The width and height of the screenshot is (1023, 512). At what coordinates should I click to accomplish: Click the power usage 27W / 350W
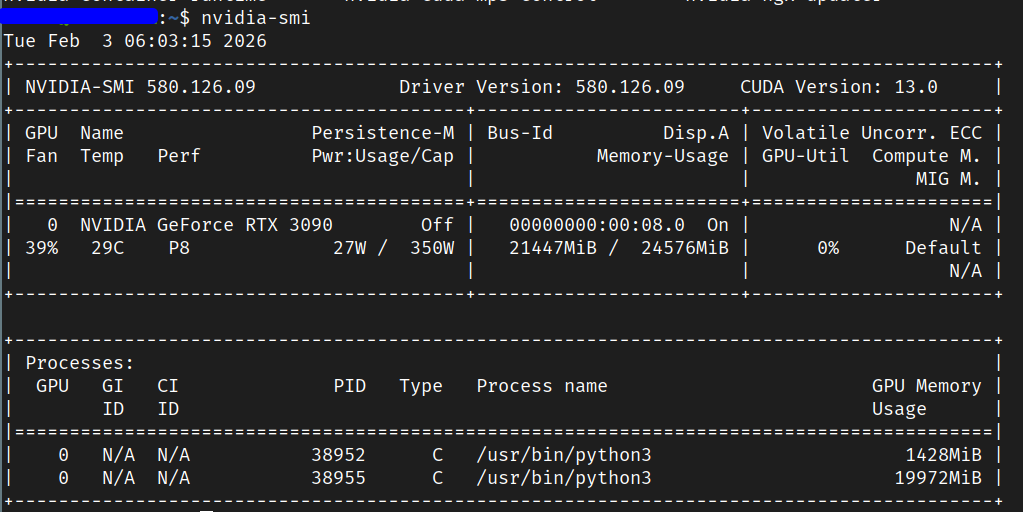tap(393, 248)
